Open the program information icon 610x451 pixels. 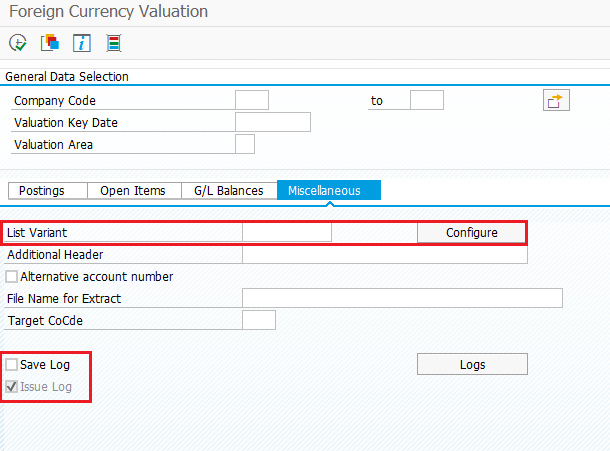pyautogui.click(x=82, y=43)
